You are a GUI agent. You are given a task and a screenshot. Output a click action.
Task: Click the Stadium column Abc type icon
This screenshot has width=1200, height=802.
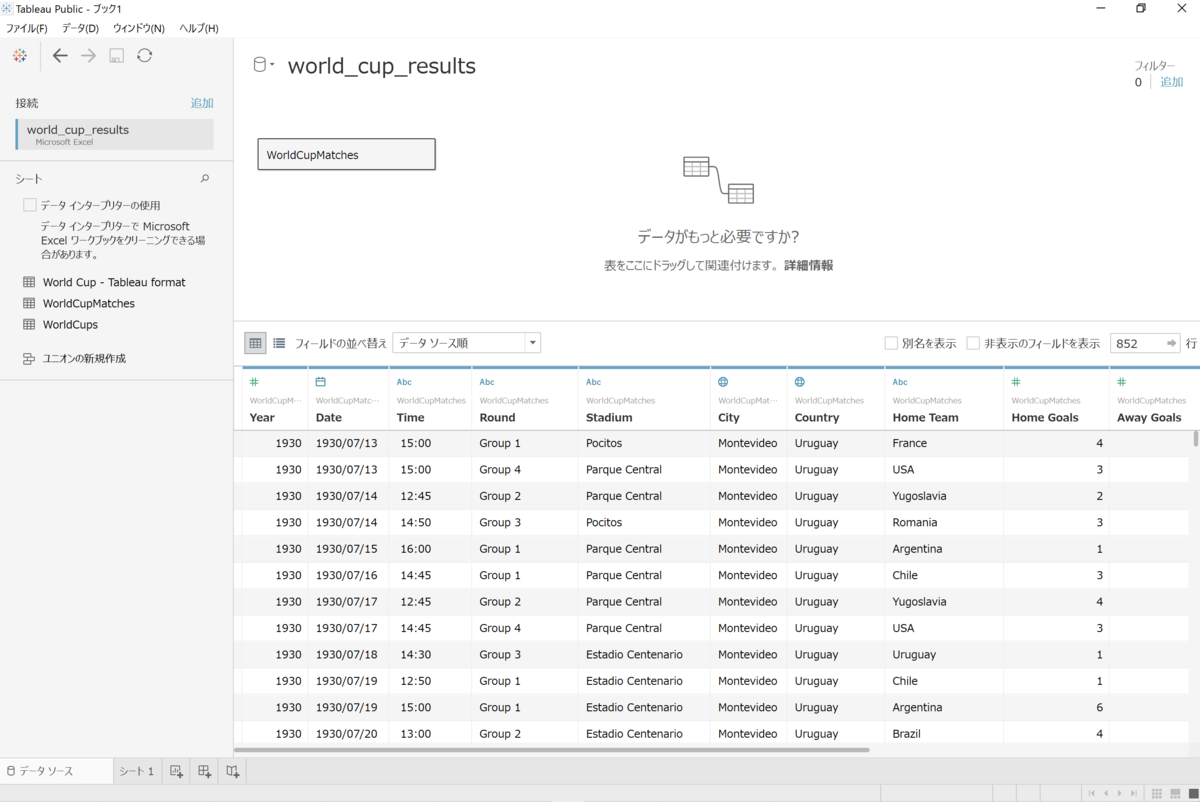point(594,382)
